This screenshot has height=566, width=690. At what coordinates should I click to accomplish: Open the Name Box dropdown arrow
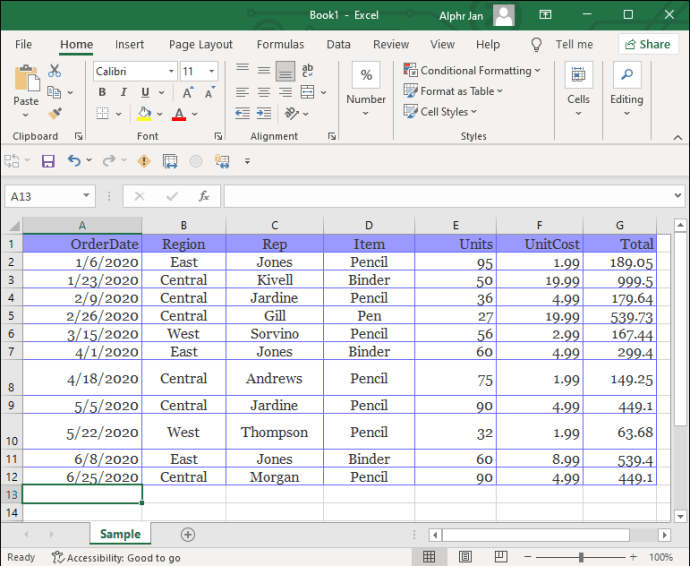87,196
